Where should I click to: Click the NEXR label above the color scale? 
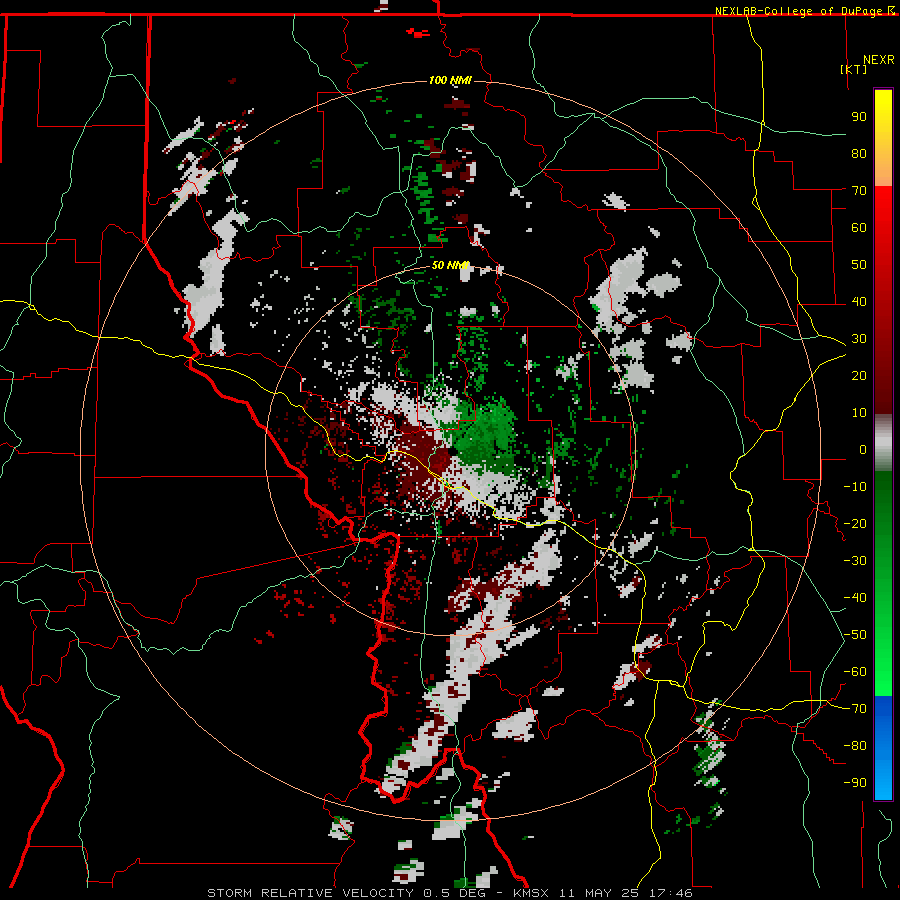tap(879, 60)
